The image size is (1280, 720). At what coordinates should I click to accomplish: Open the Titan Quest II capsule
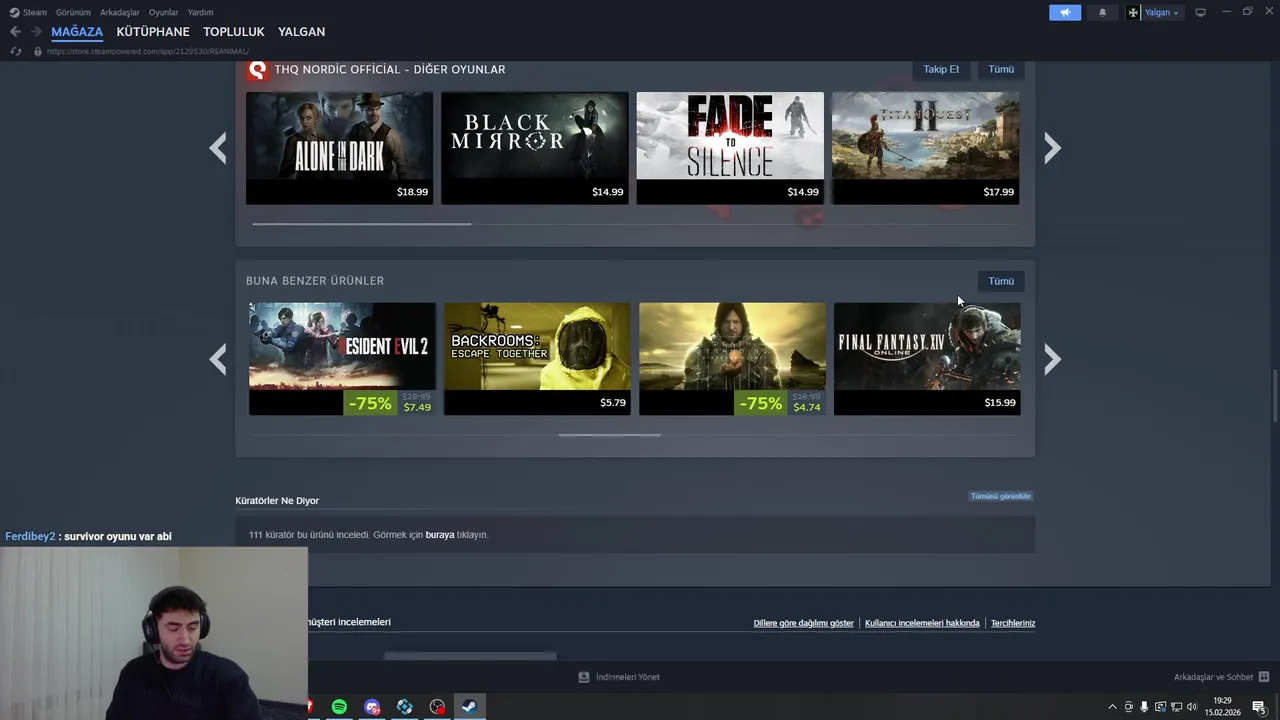926,148
